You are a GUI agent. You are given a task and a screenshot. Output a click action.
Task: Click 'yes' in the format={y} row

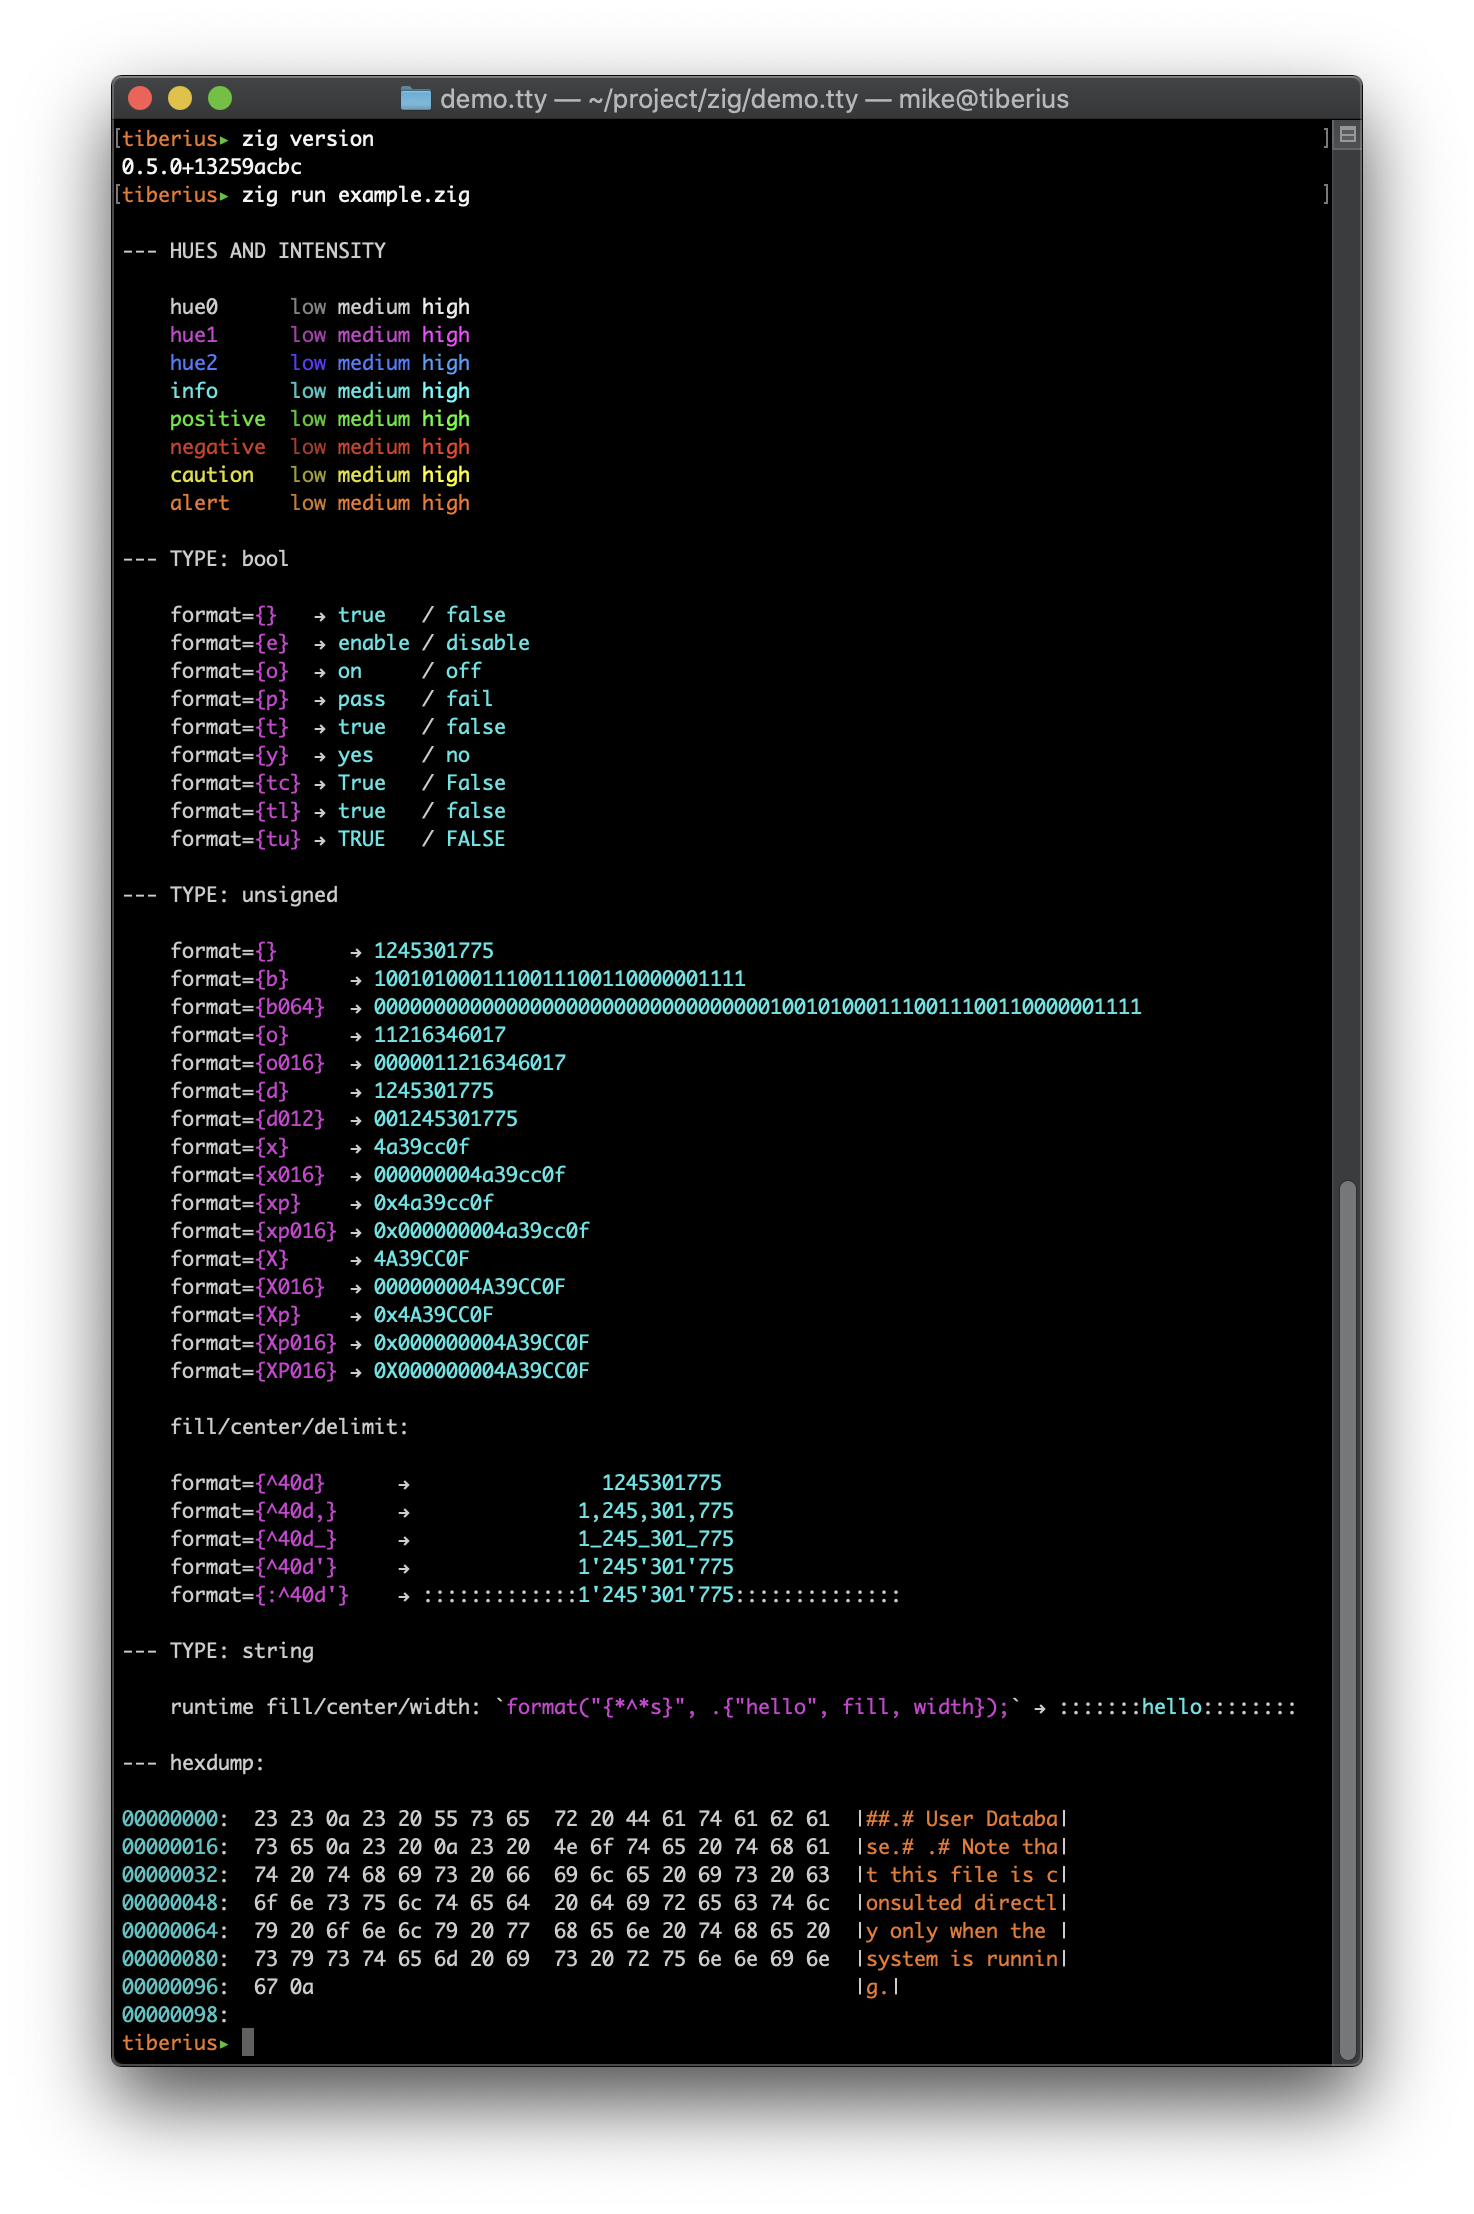click(x=356, y=755)
